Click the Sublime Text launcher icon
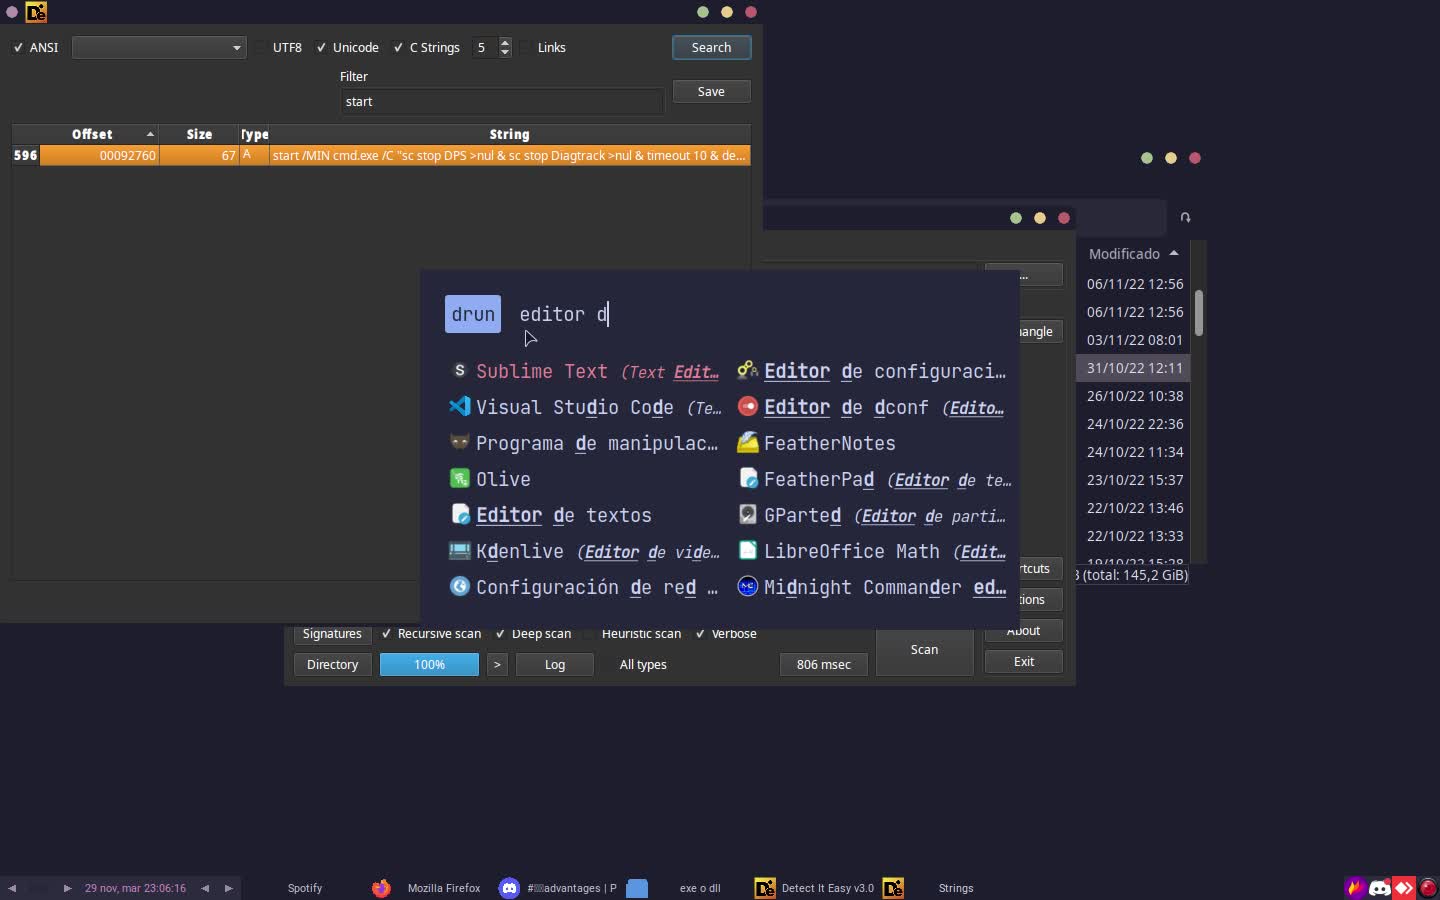 tap(459, 371)
